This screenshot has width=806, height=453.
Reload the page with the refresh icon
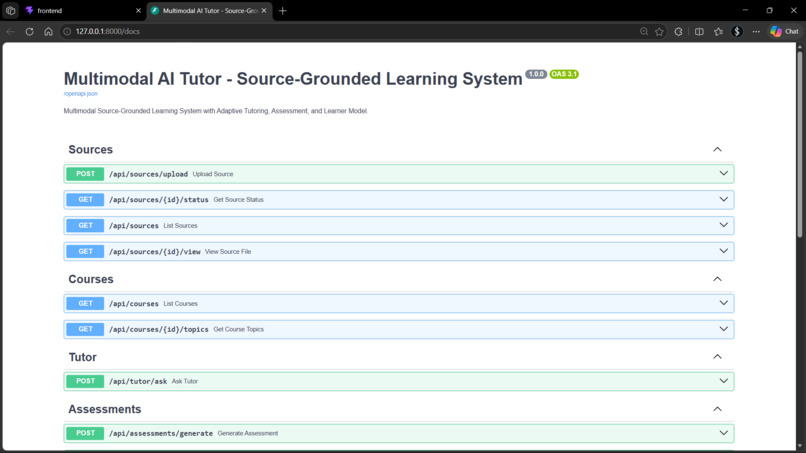coord(29,31)
